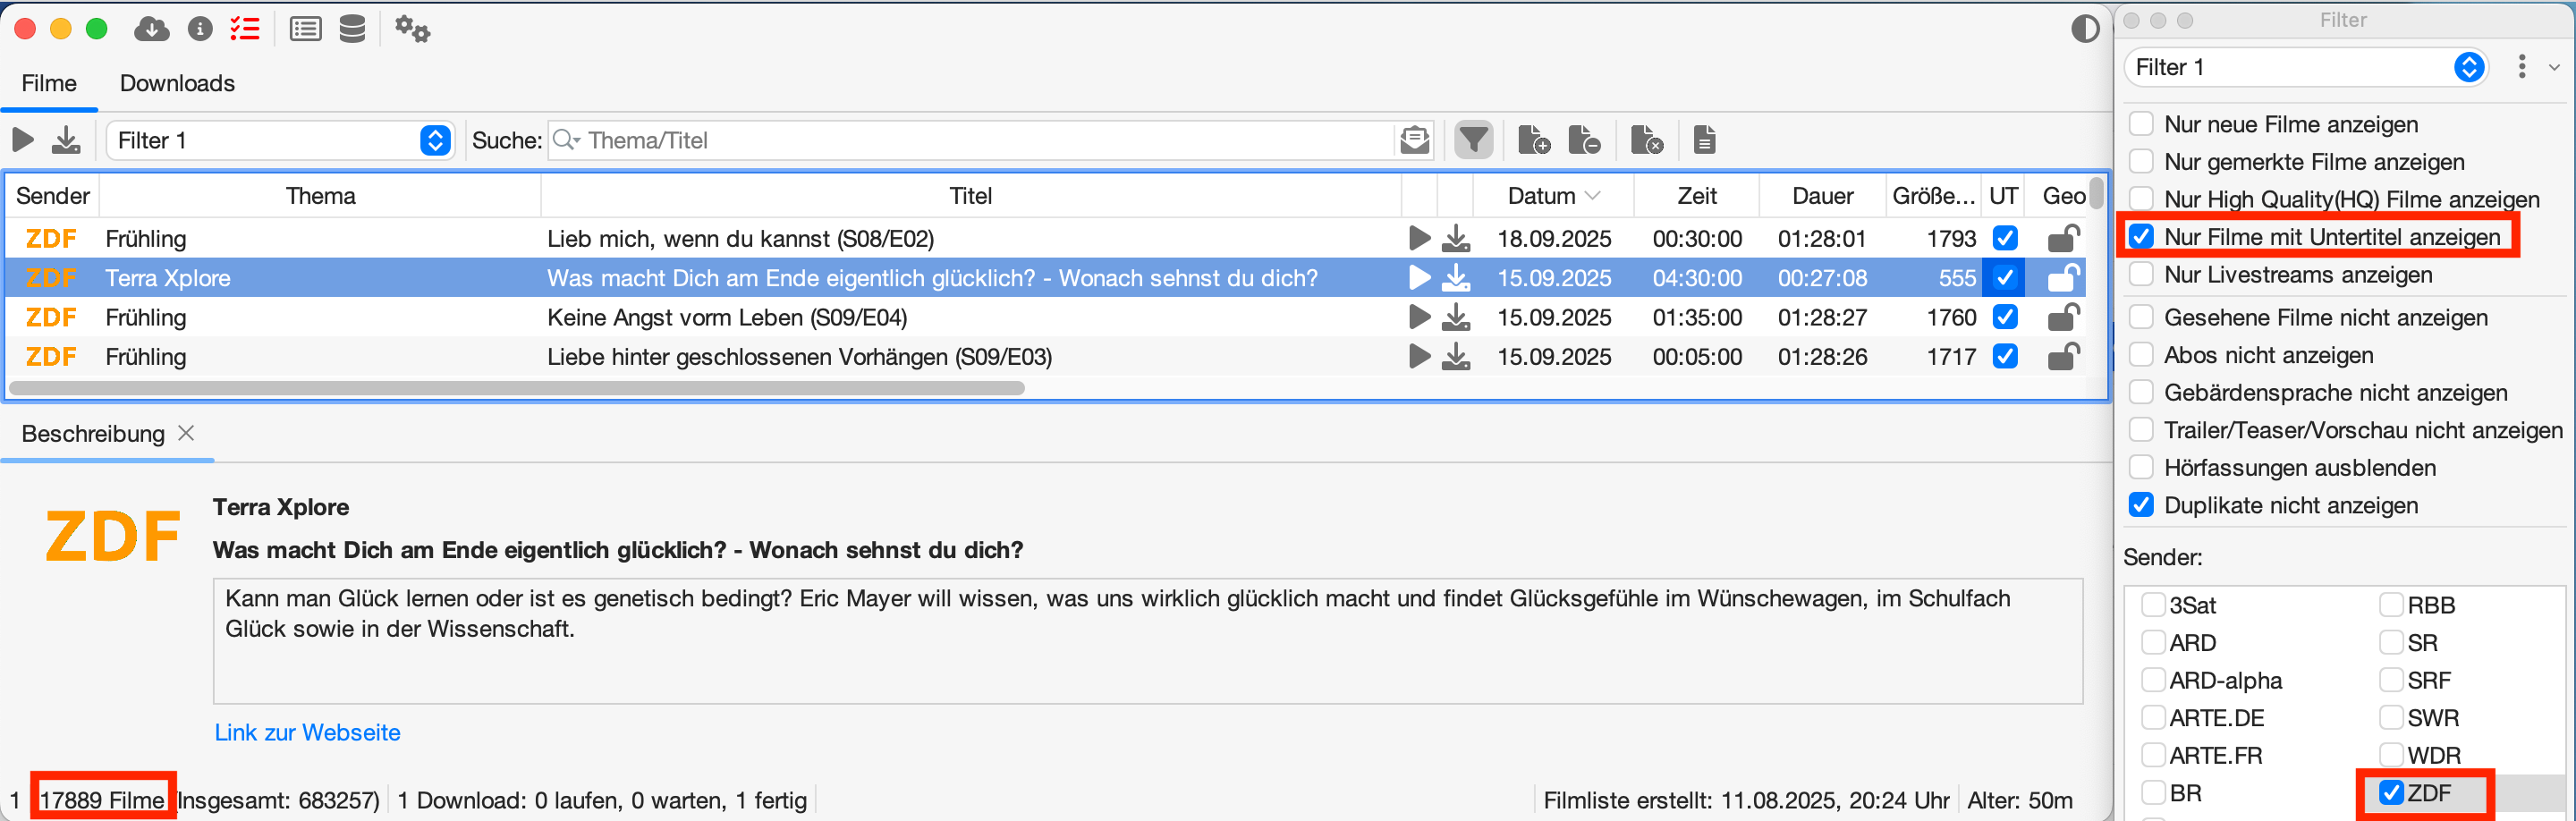2576x821 pixels.
Task: Toggle dark mode contrast icon
Action: (x=2085, y=29)
